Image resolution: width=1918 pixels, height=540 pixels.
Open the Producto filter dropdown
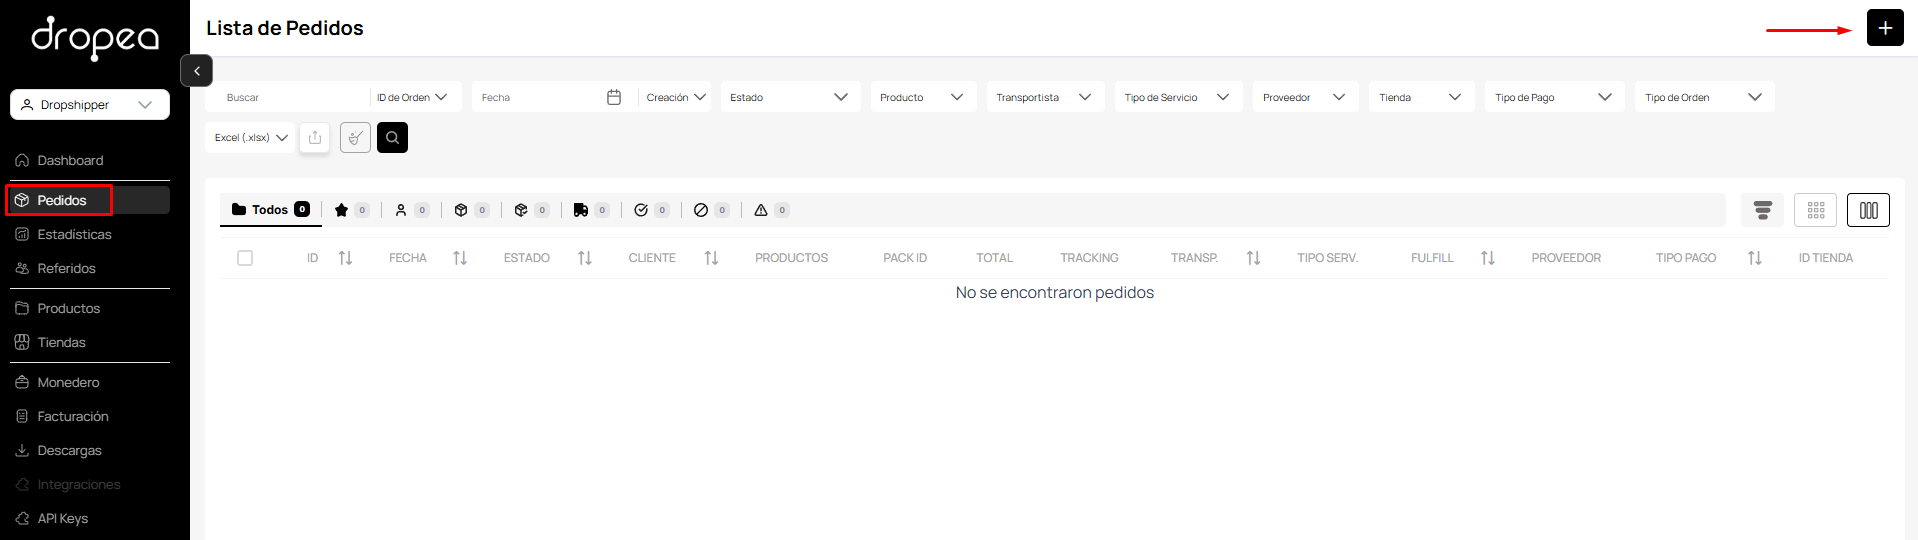click(923, 97)
